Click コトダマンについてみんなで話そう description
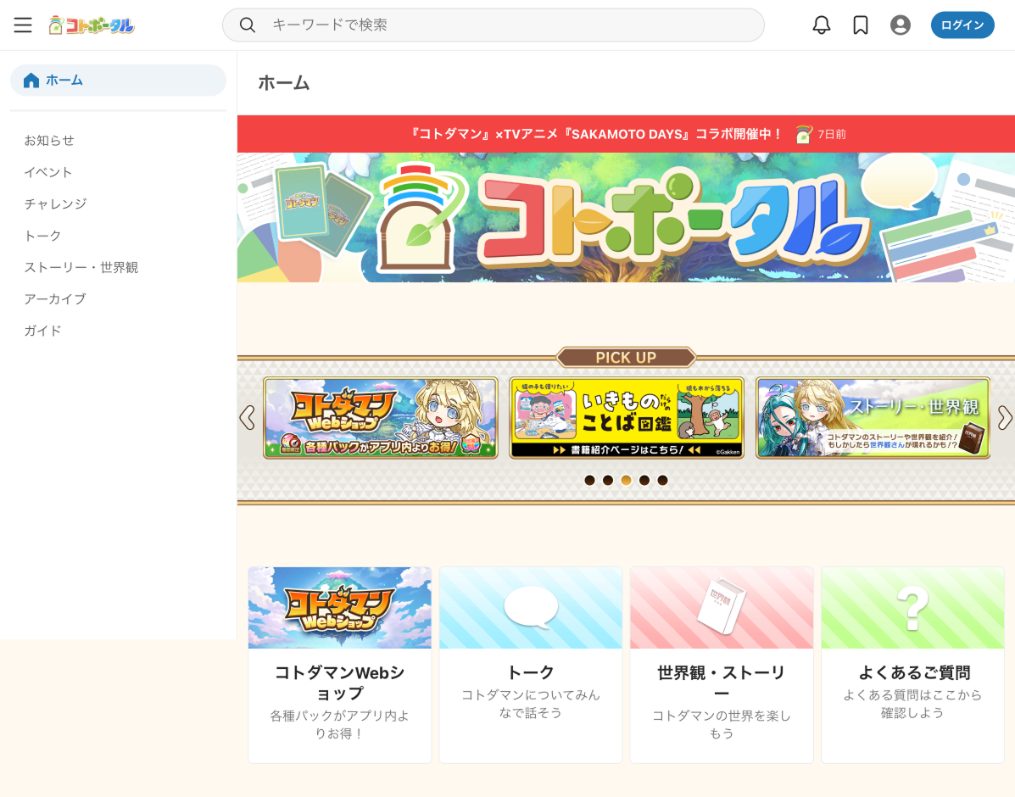Image resolution: width=1015 pixels, height=797 pixels. (531, 704)
